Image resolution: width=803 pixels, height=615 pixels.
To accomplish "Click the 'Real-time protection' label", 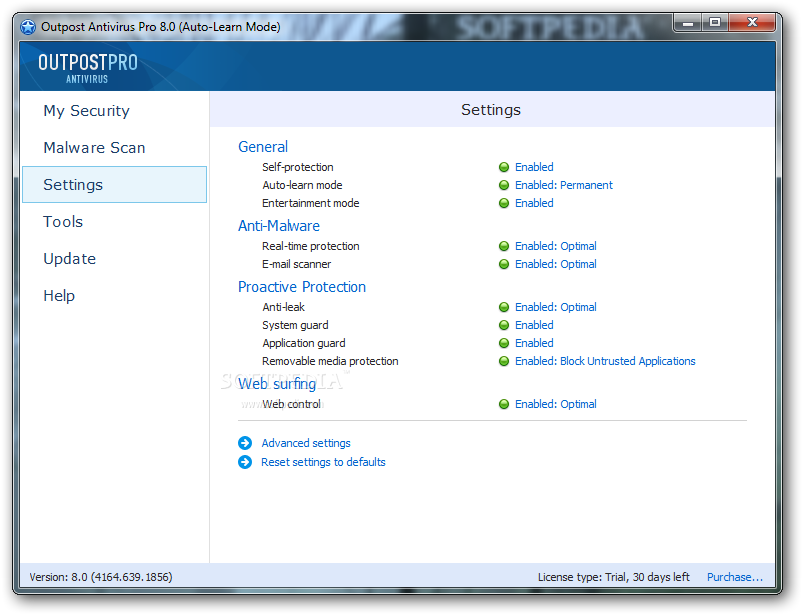I will pyautogui.click(x=310, y=246).
